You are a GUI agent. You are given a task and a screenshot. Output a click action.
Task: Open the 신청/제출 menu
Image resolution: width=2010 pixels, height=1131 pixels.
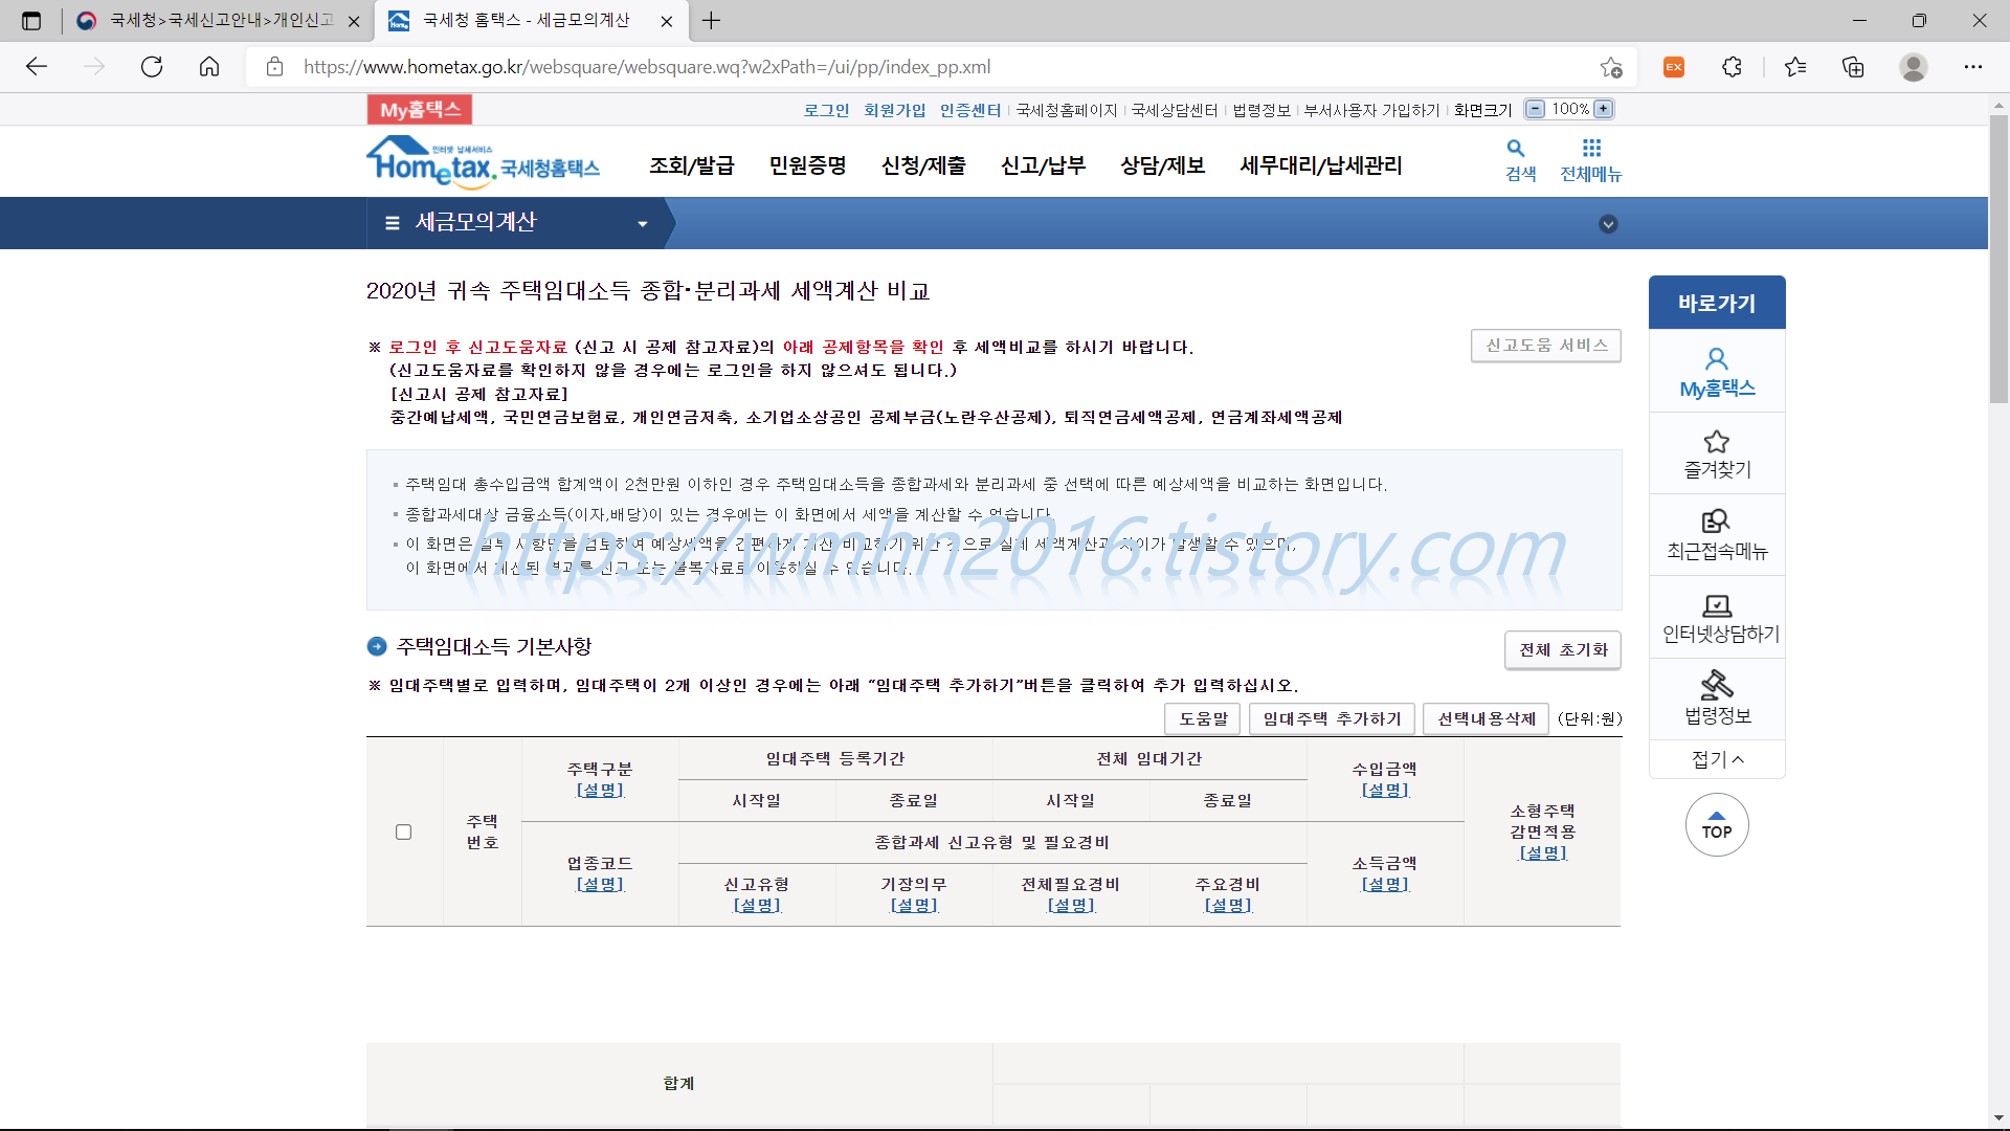click(x=923, y=166)
